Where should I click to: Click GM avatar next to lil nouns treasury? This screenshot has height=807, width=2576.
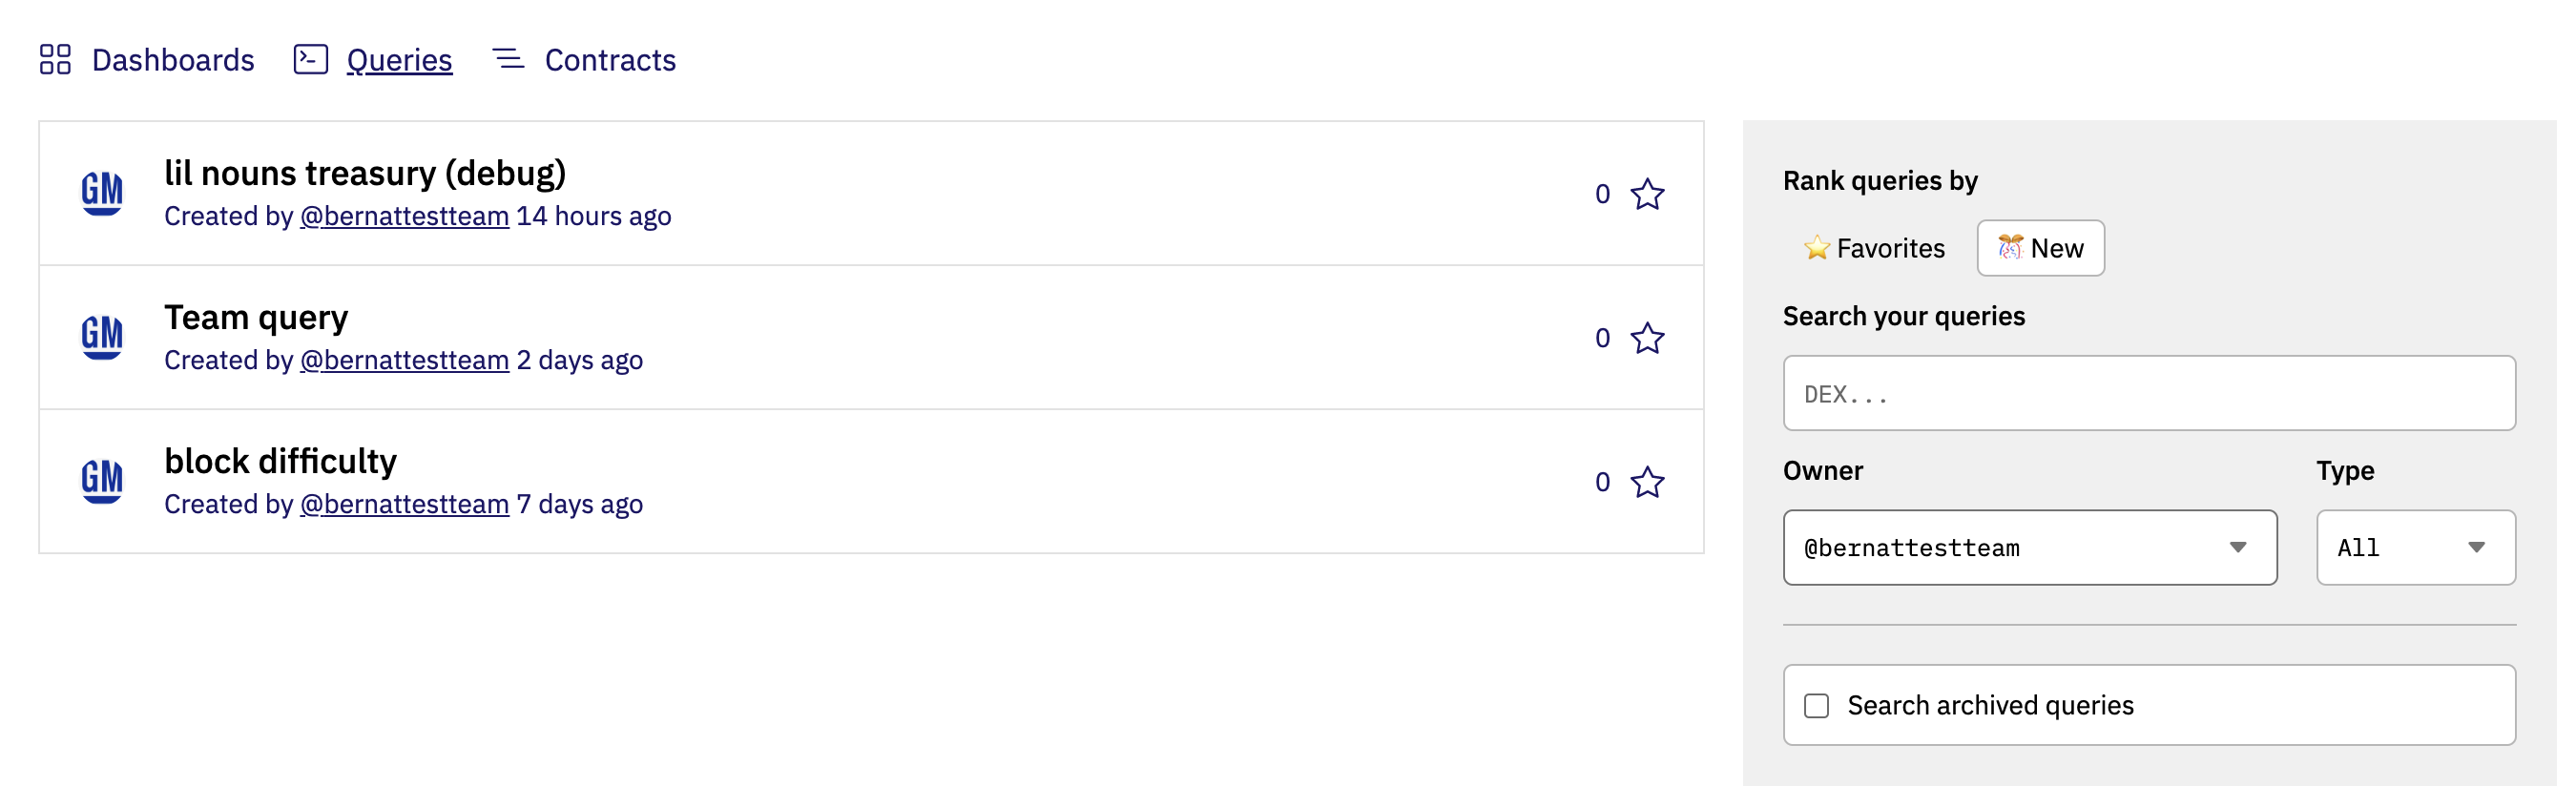(x=102, y=193)
